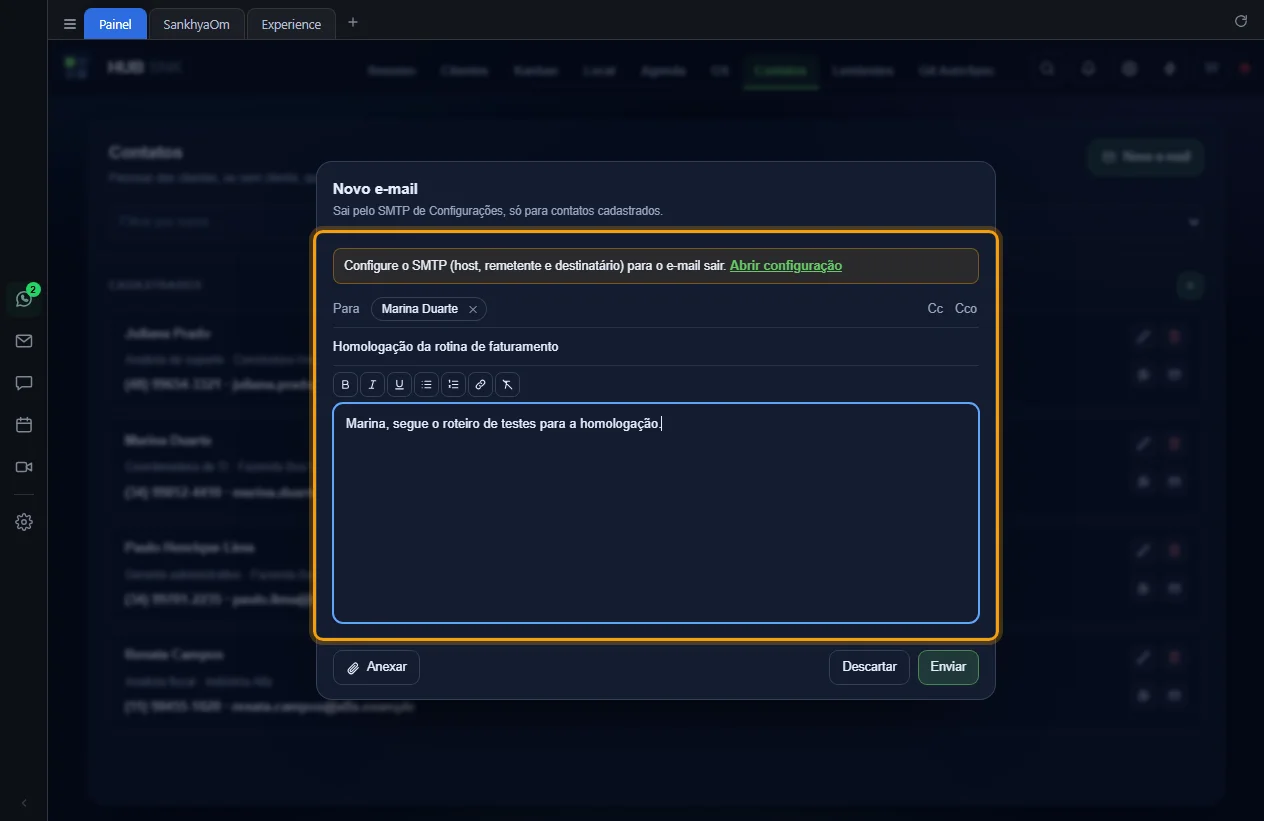The width and height of the screenshot is (1264, 821).
Task: Click inside the e-mail body text area
Action: pos(656,513)
